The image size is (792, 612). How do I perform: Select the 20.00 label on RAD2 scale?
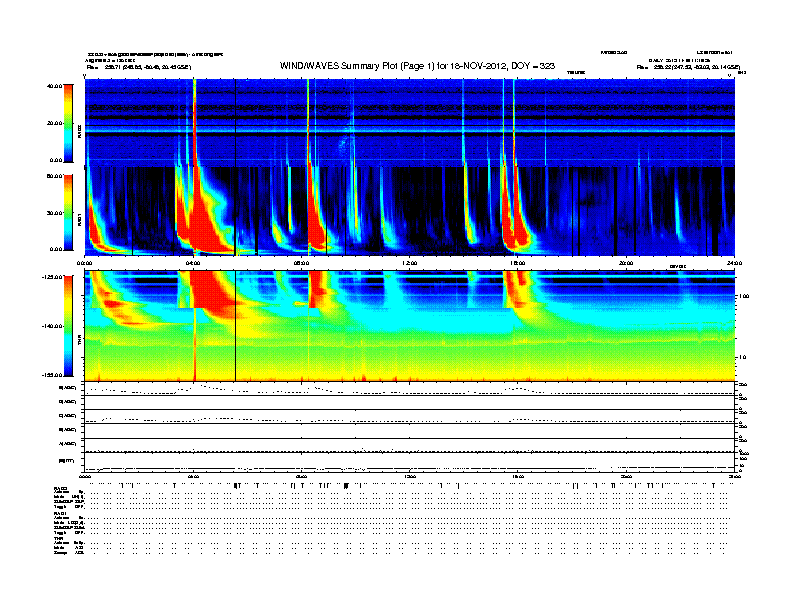click(54, 123)
